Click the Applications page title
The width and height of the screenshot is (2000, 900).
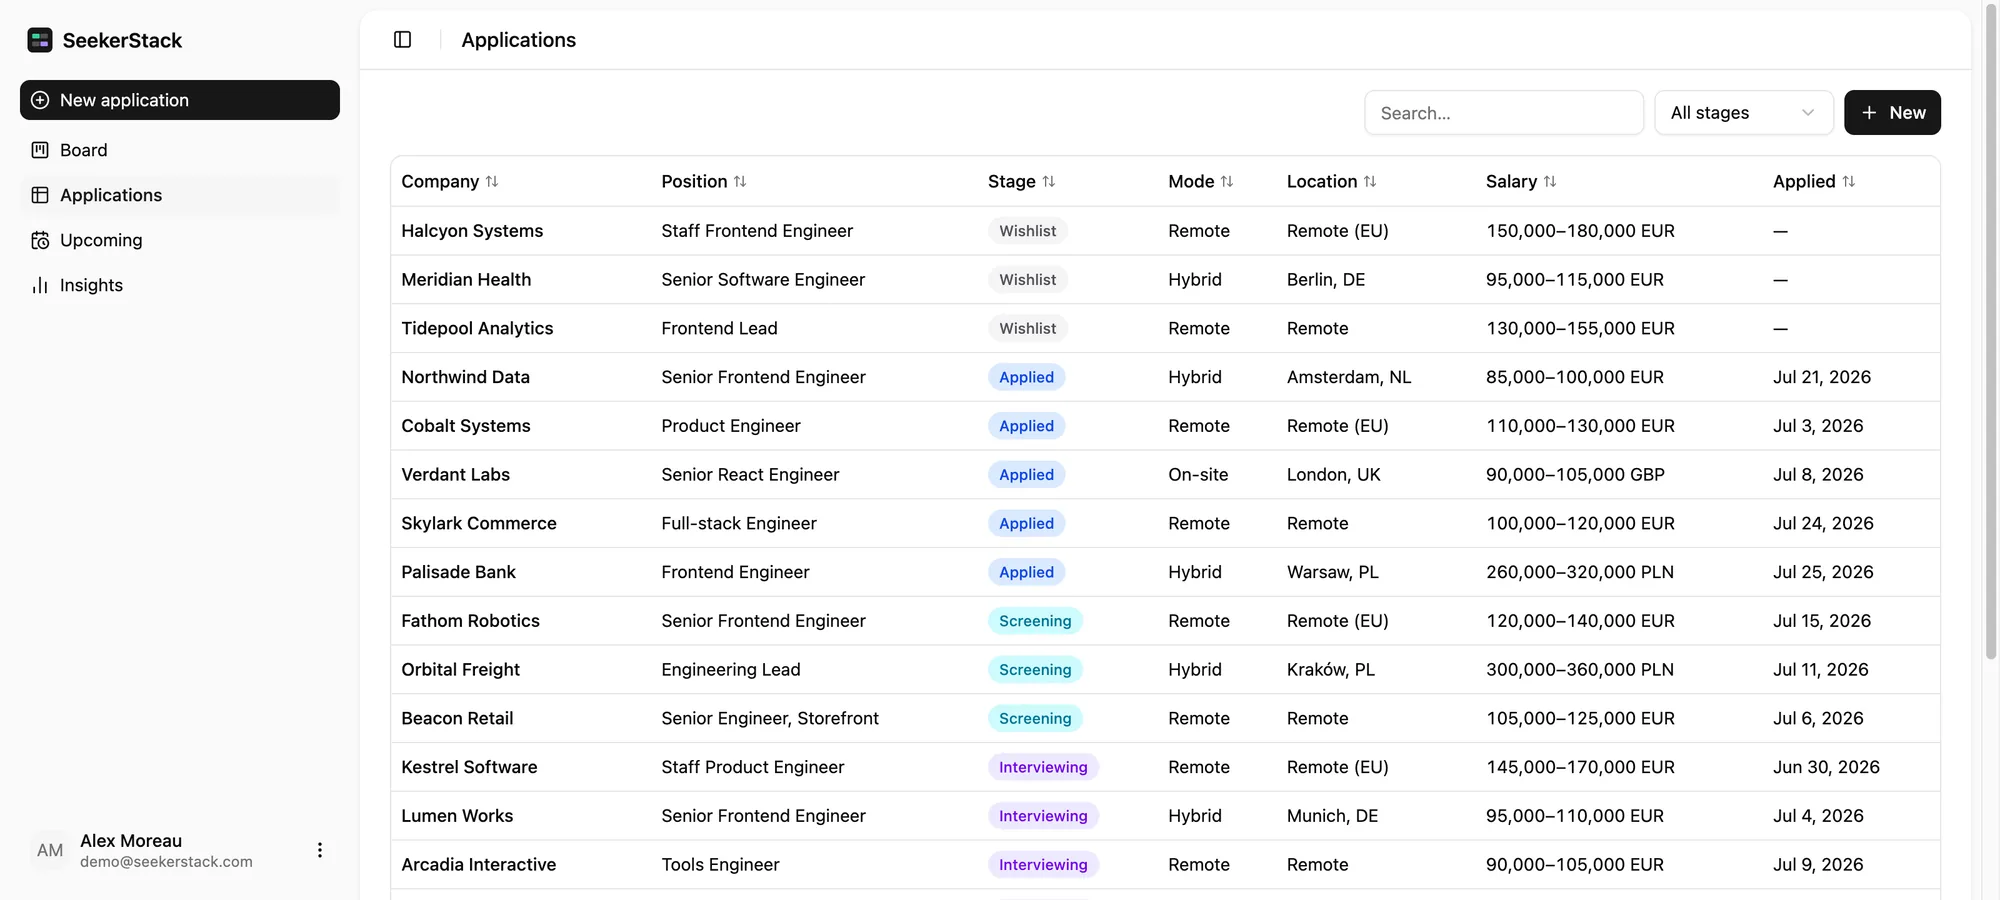pyautogui.click(x=518, y=40)
